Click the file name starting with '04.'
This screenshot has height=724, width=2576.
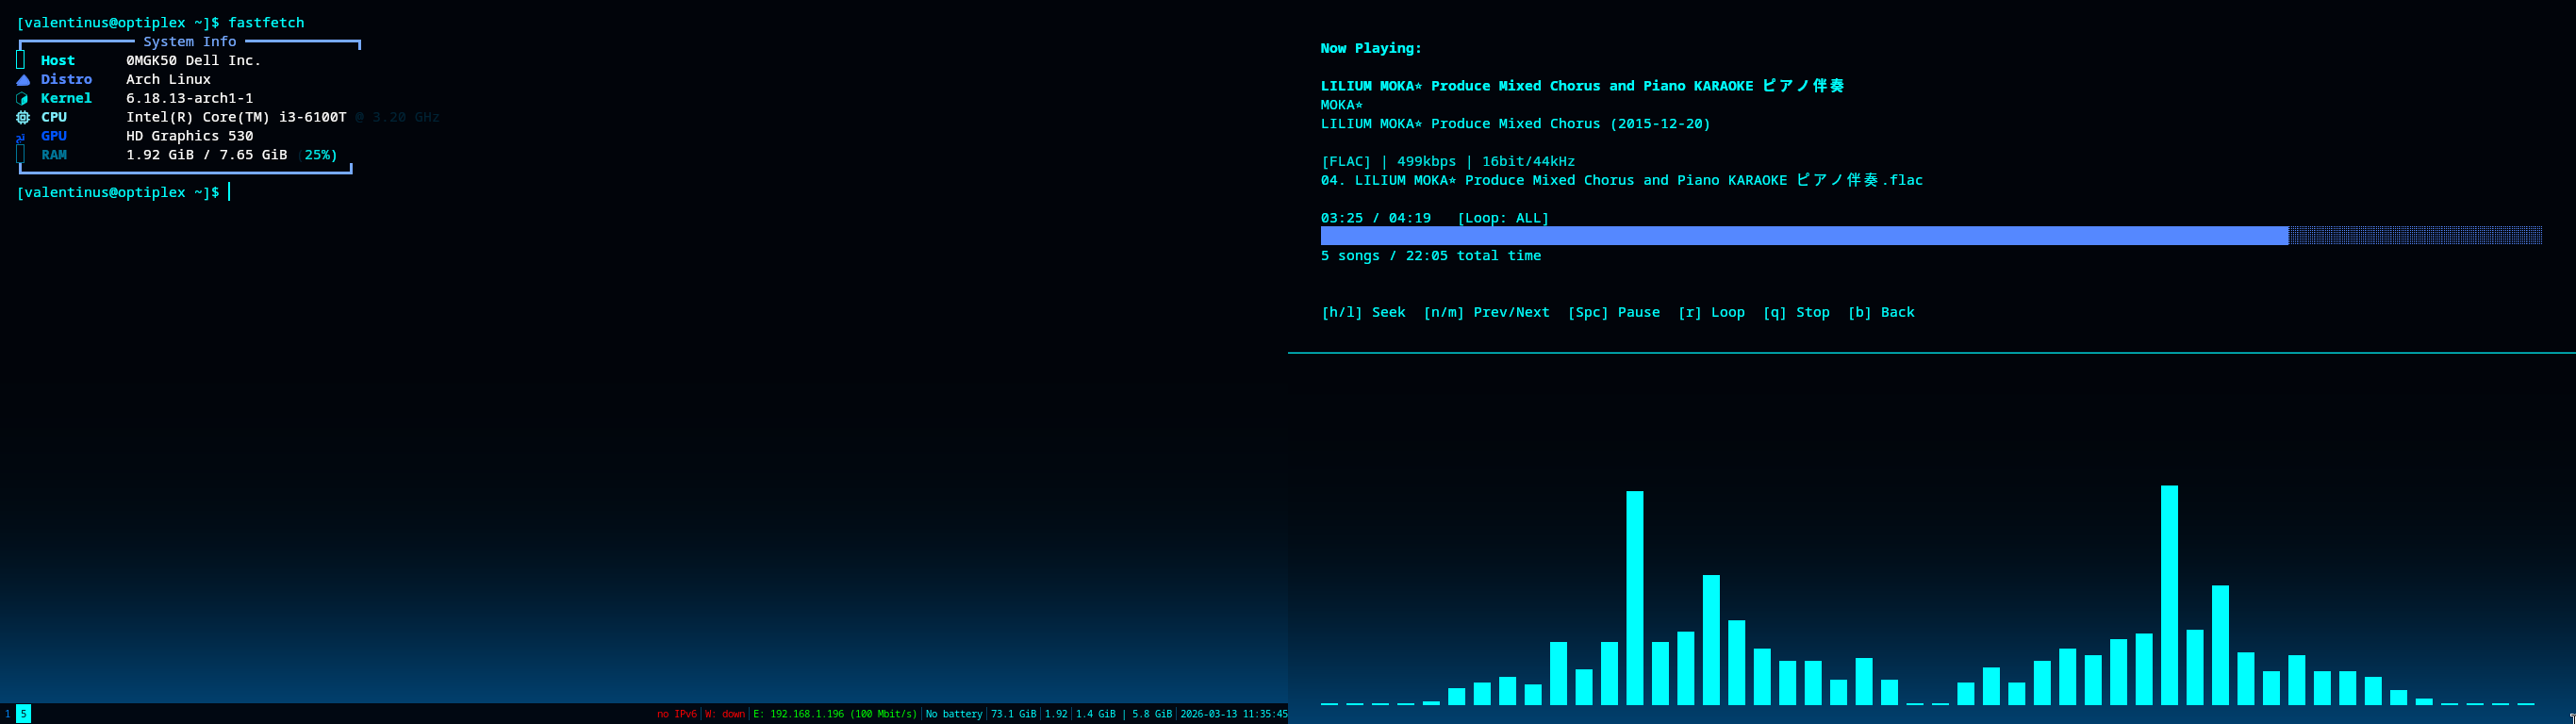[x=1622, y=180]
